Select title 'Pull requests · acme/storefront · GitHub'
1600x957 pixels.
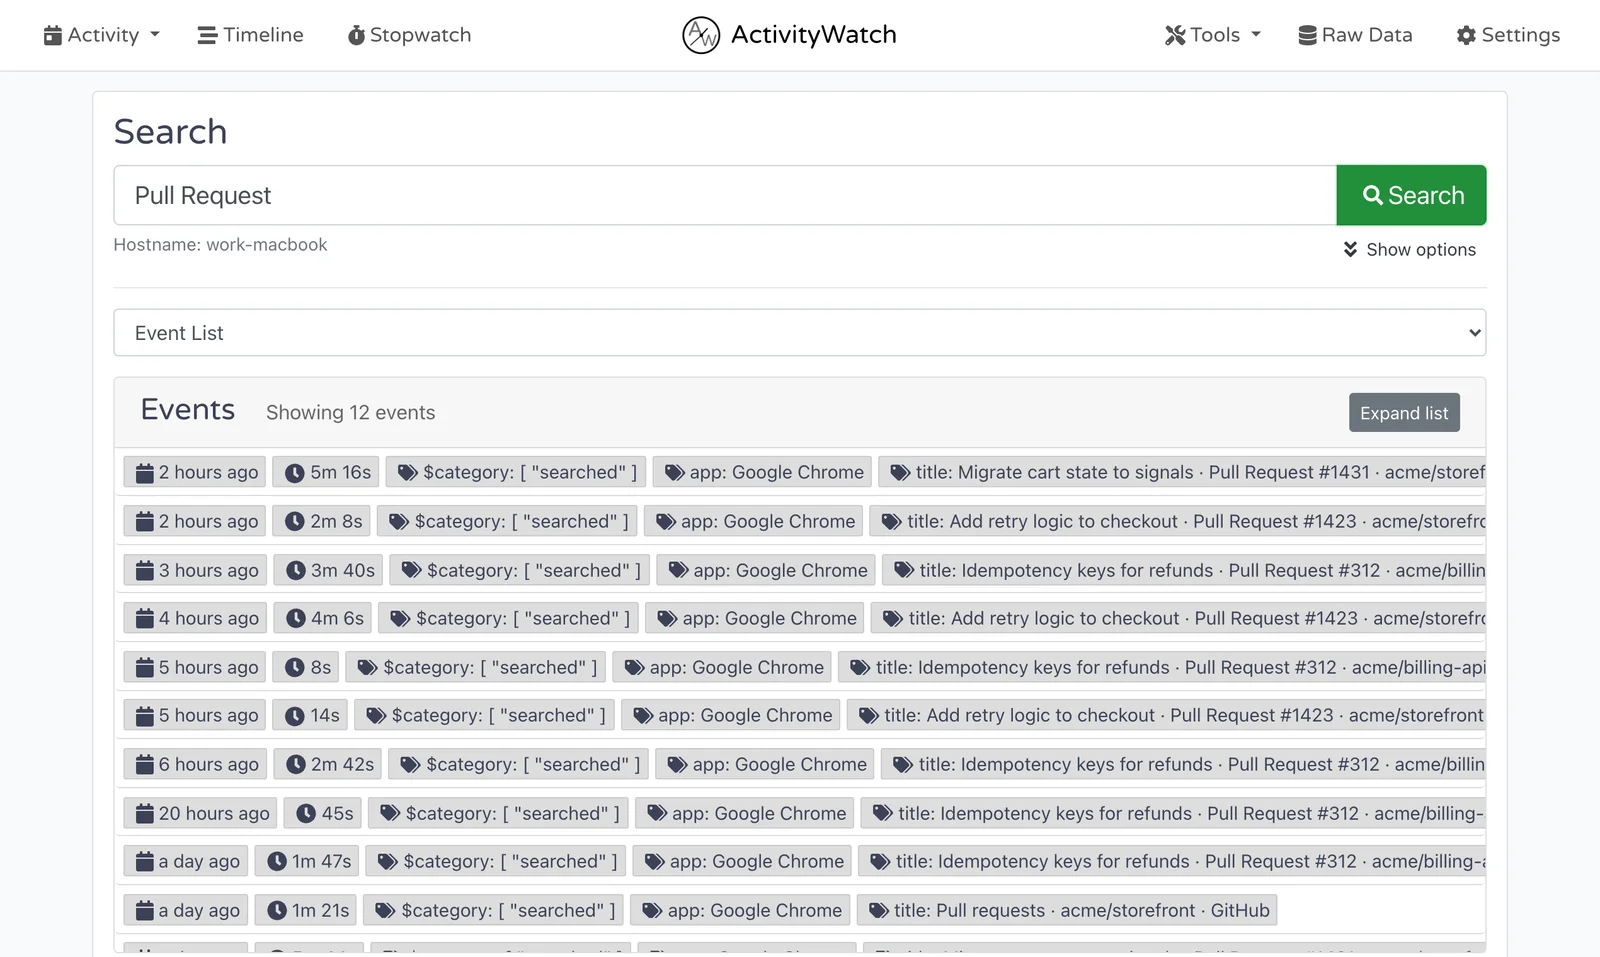pyautogui.click(x=1067, y=910)
